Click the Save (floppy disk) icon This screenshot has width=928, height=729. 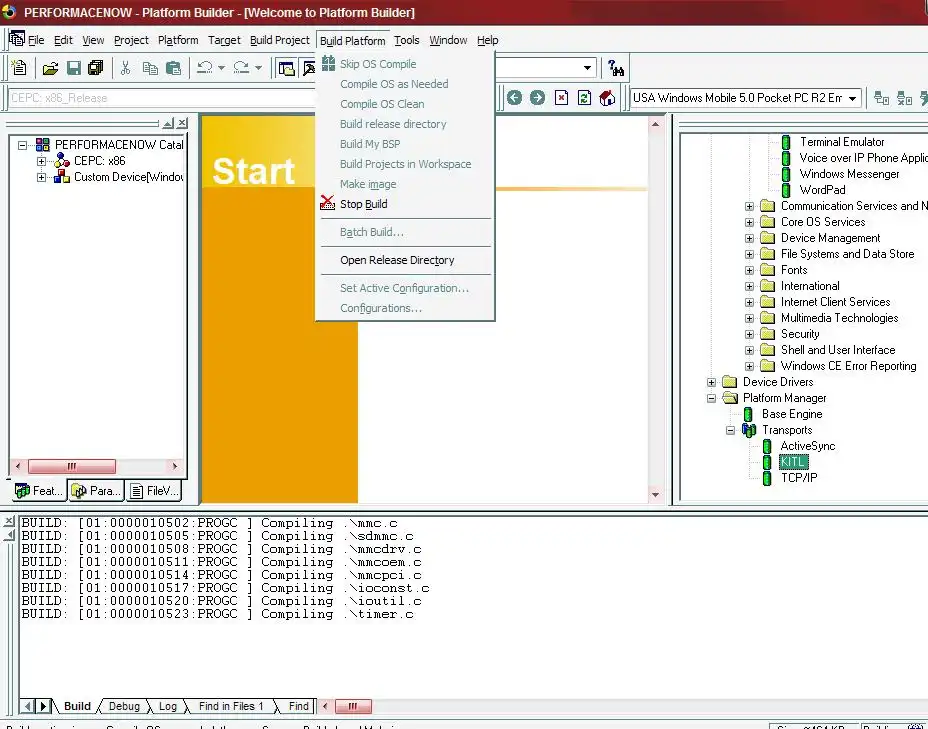coord(73,68)
